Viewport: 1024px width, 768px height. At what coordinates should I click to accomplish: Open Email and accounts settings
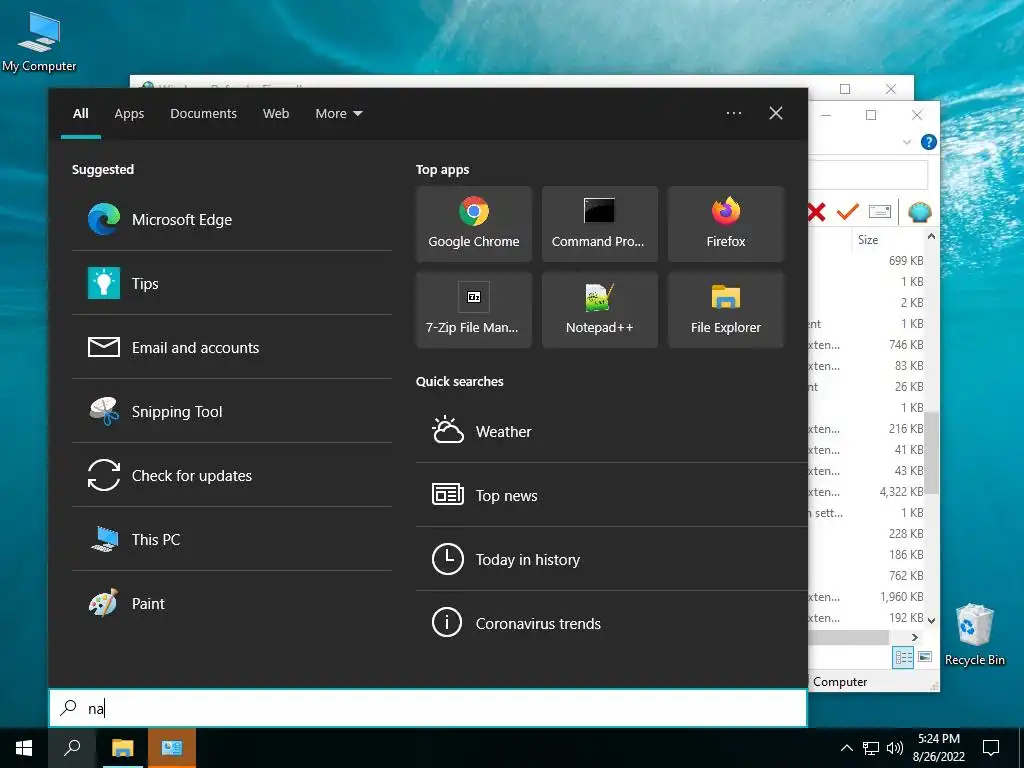click(x=232, y=347)
